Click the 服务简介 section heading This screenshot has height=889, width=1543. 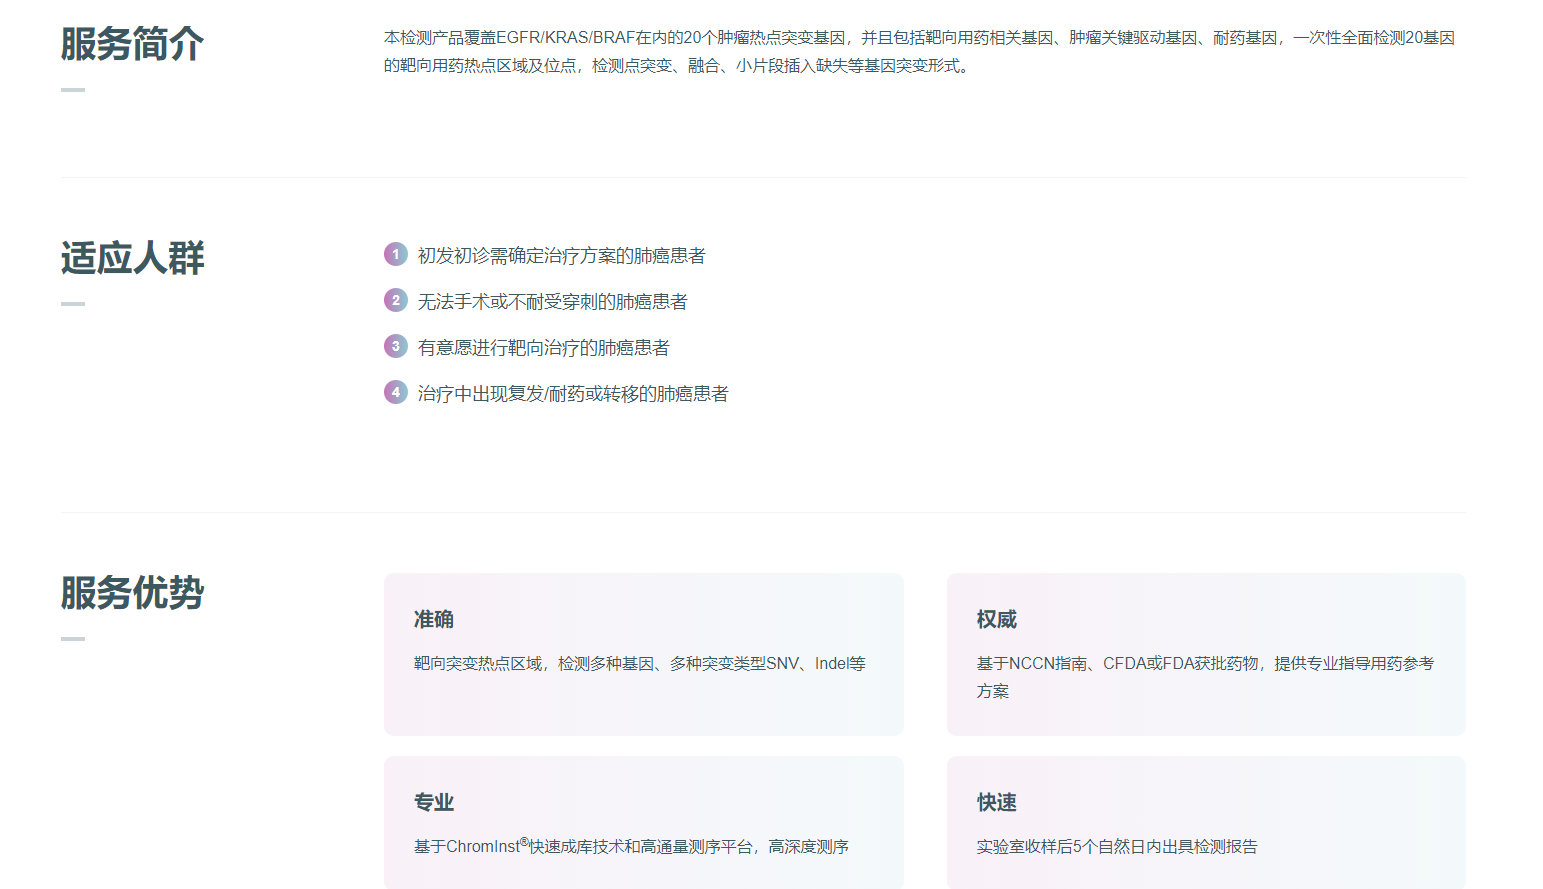[132, 44]
